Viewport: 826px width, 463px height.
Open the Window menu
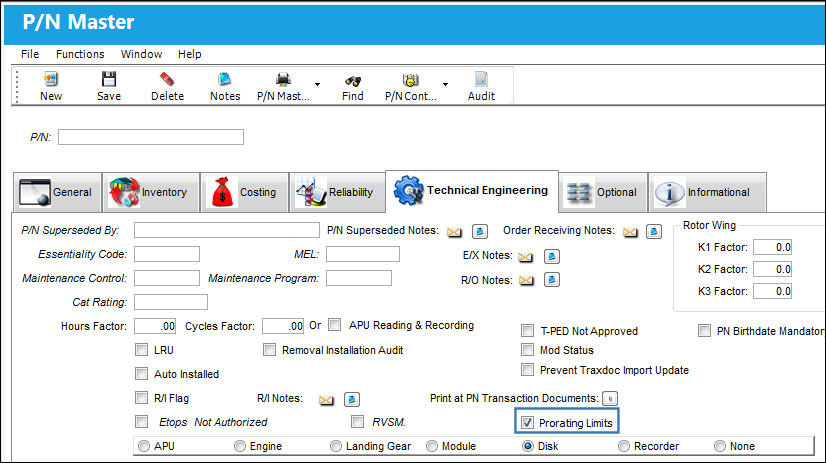[141, 54]
